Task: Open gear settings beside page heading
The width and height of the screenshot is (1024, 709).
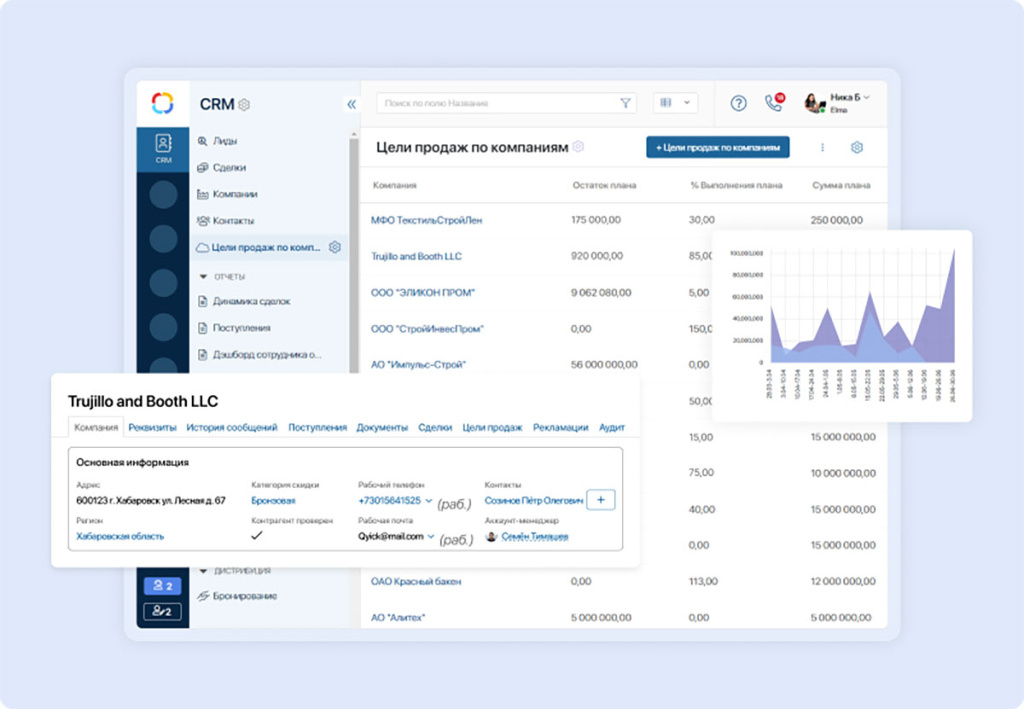Action: coord(578,147)
